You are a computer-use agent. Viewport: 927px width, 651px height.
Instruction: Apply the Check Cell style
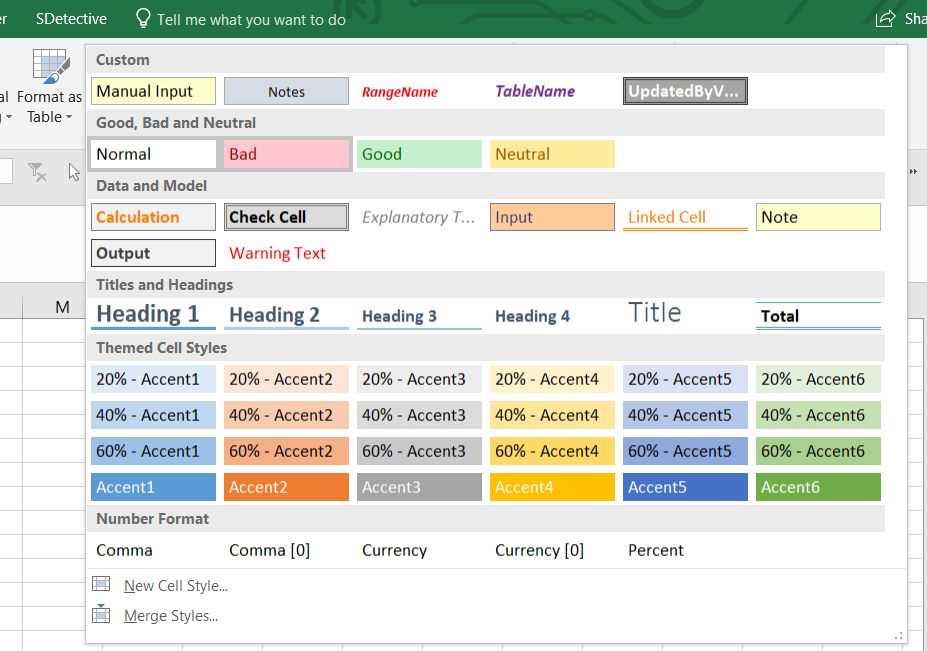286,217
